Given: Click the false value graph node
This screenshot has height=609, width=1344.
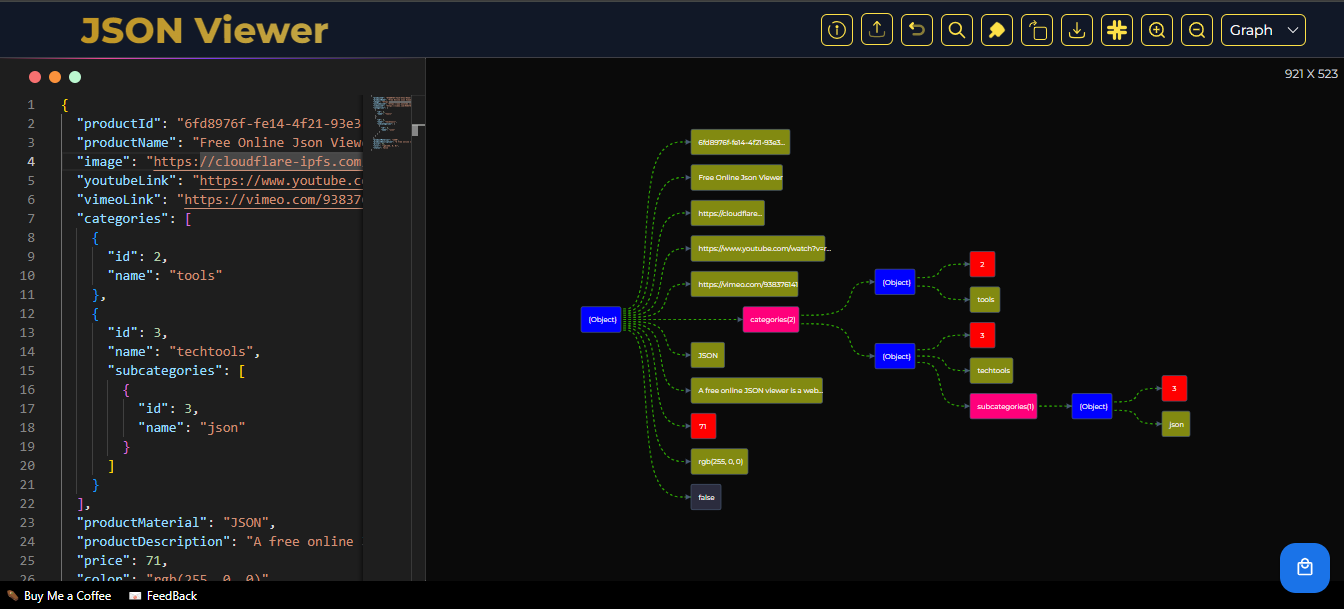Looking at the screenshot, I should pyautogui.click(x=706, y=497).
